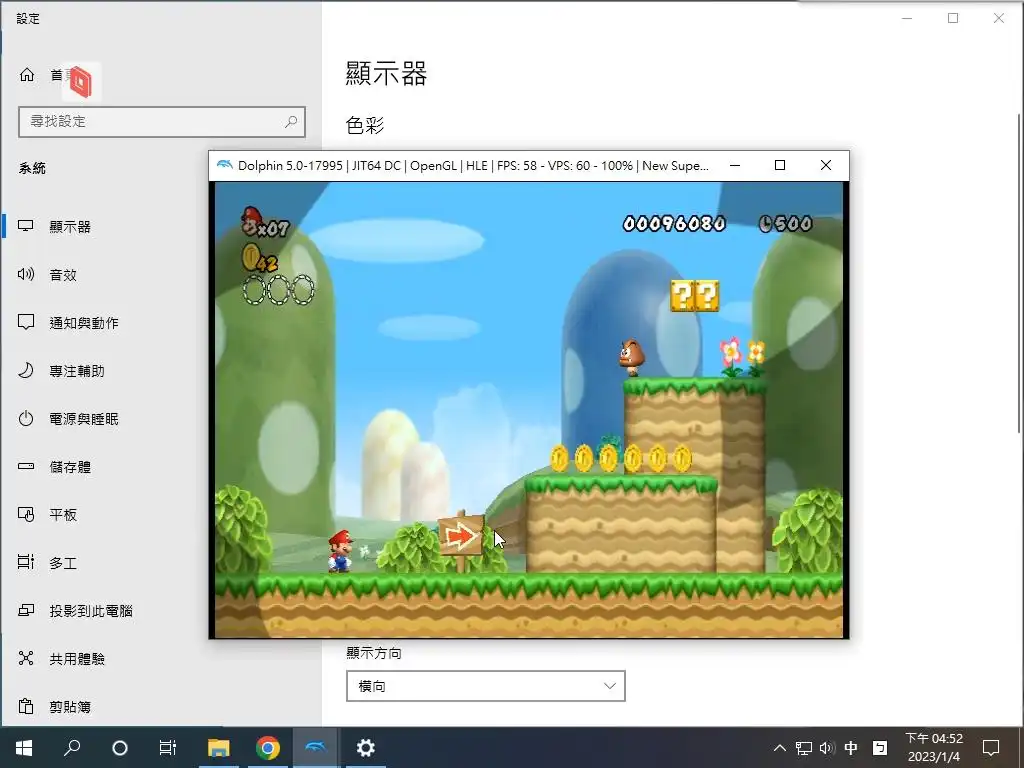
Task: Click the clipboard icon beside 剪貼簿
Action: tap(25, 706)
